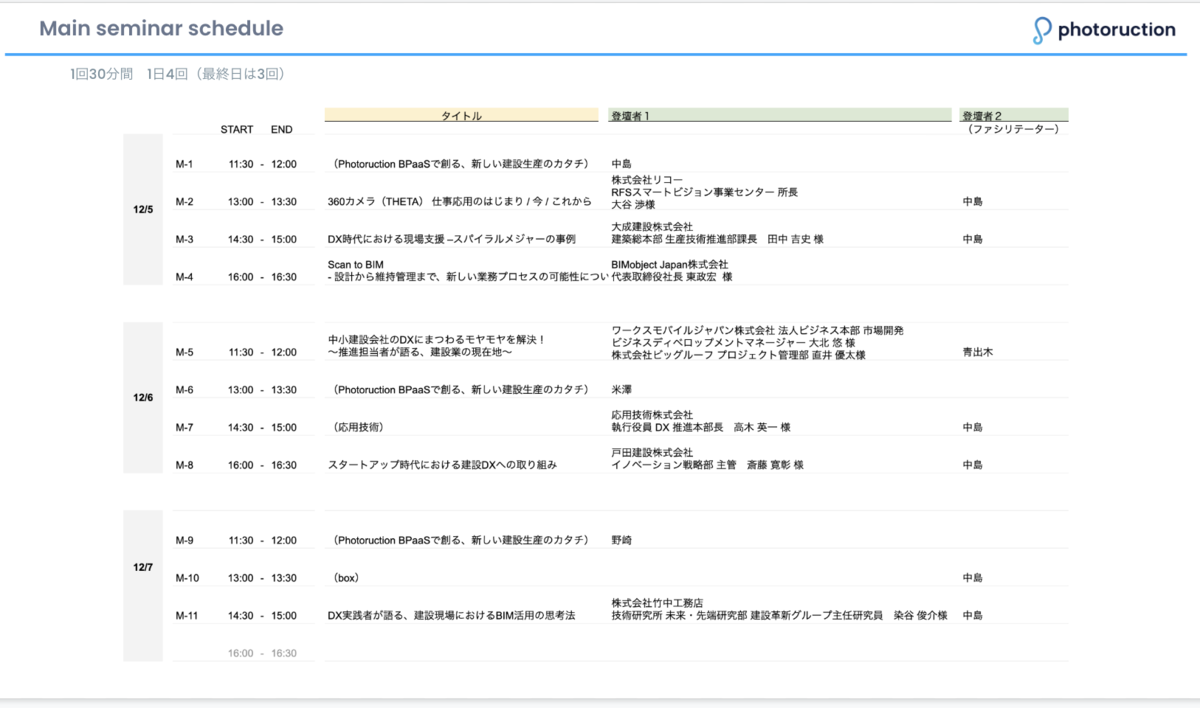Click the "応用技術株式会社" speaker company

point(651,415)
